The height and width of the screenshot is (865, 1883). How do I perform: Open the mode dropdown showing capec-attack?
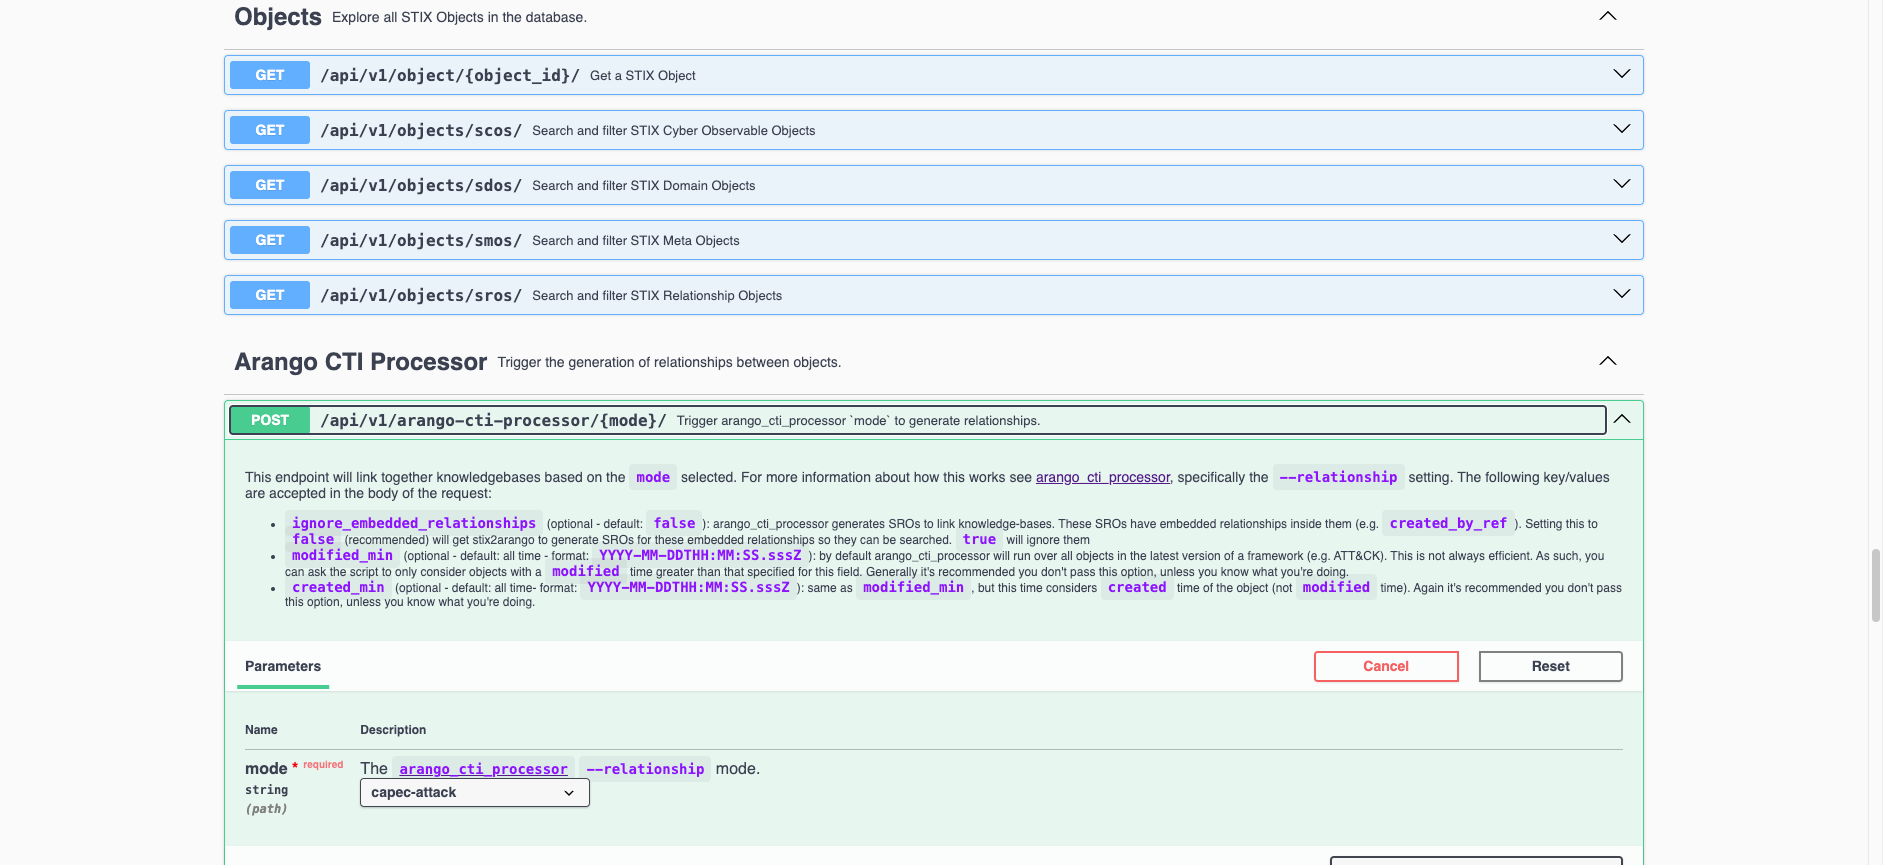[x=474, y=793]
